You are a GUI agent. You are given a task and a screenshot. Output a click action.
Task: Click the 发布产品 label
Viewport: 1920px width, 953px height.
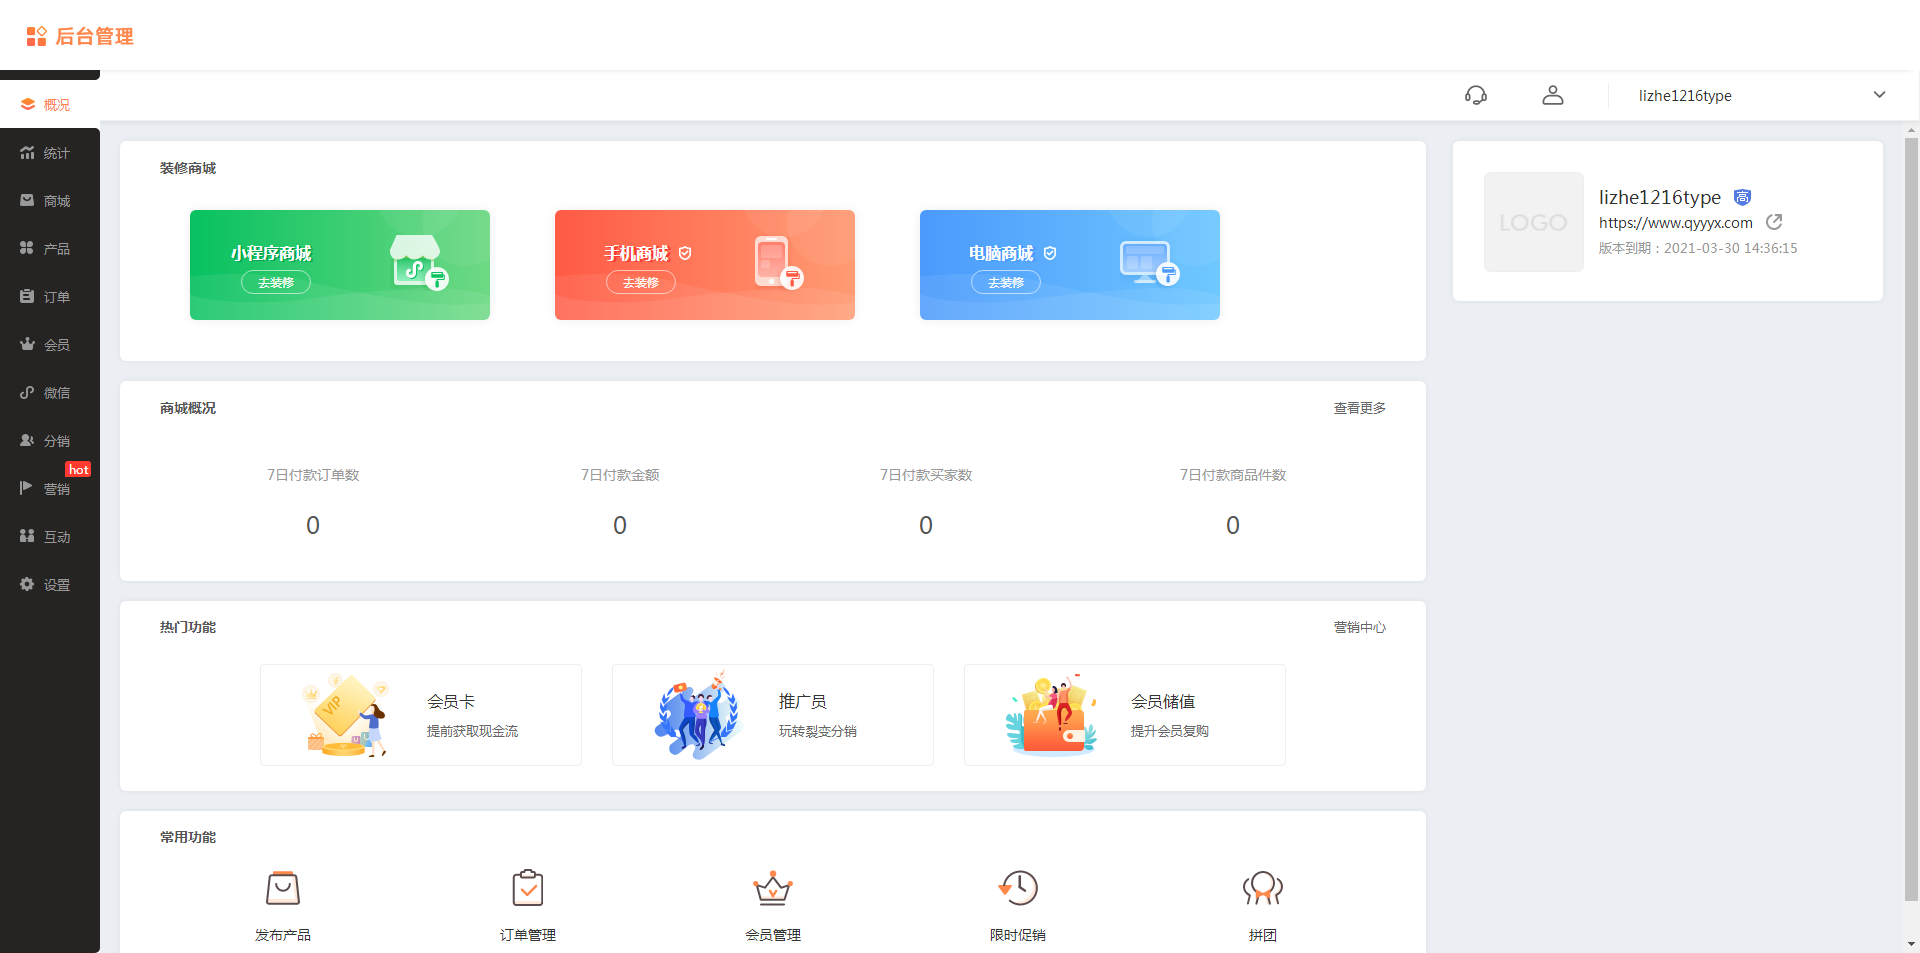[x=283, y=935]
